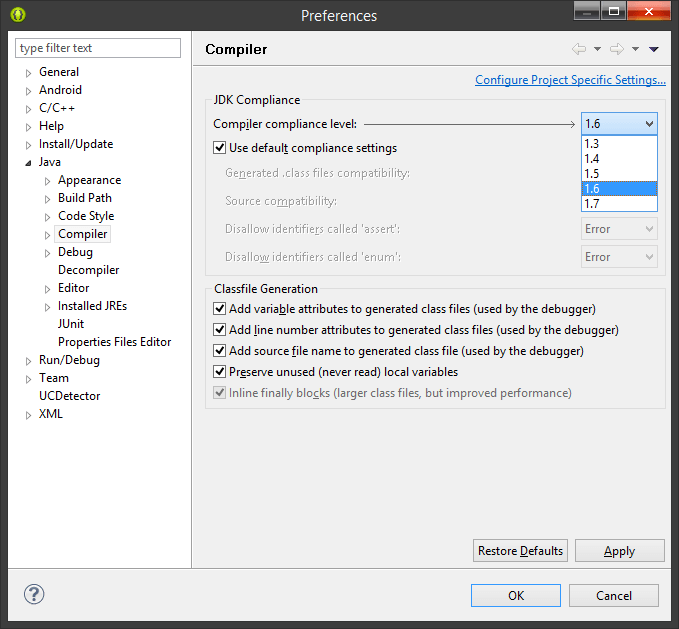The width and height of the screenshot is (679, 629).
Task: Expand the Build Path subtree
Action: click(47, 199)
